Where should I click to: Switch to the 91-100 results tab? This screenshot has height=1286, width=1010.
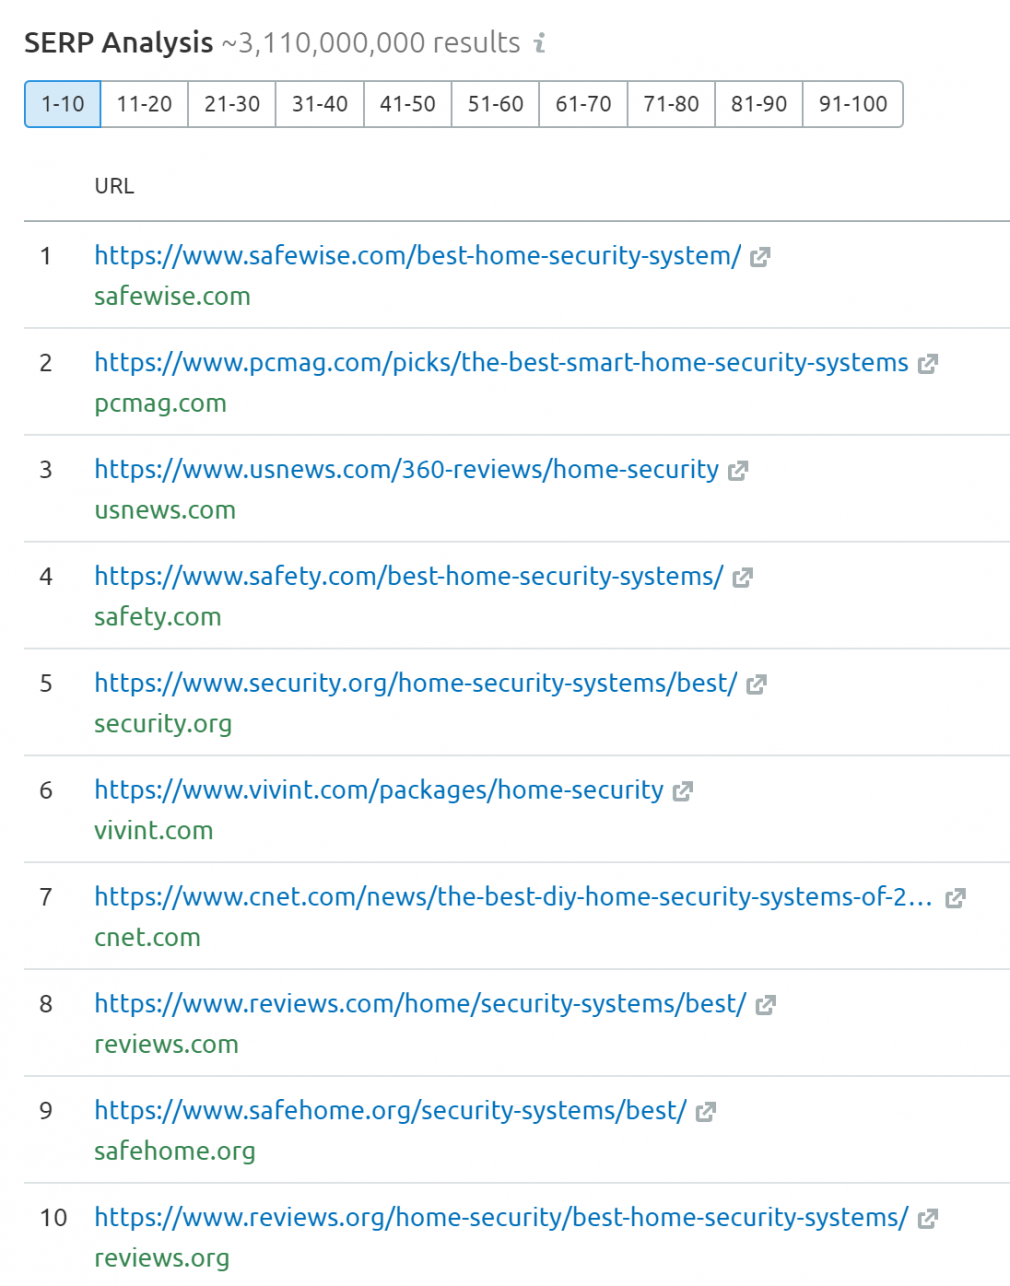[x=853, y=104]
